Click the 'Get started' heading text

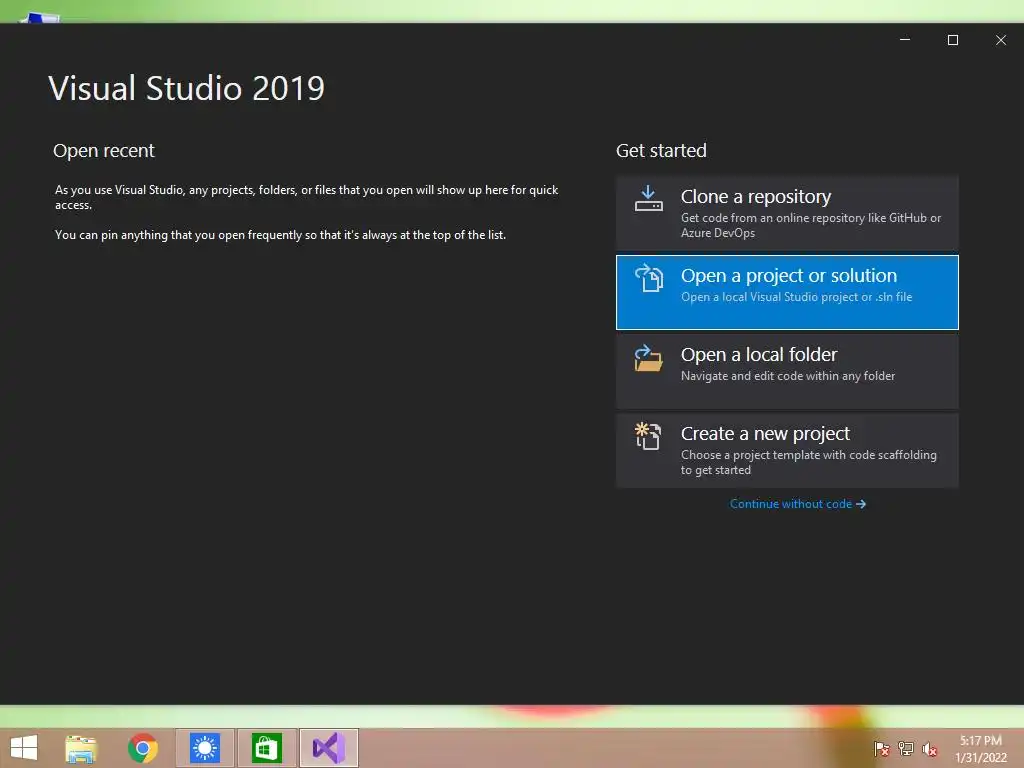661,151
